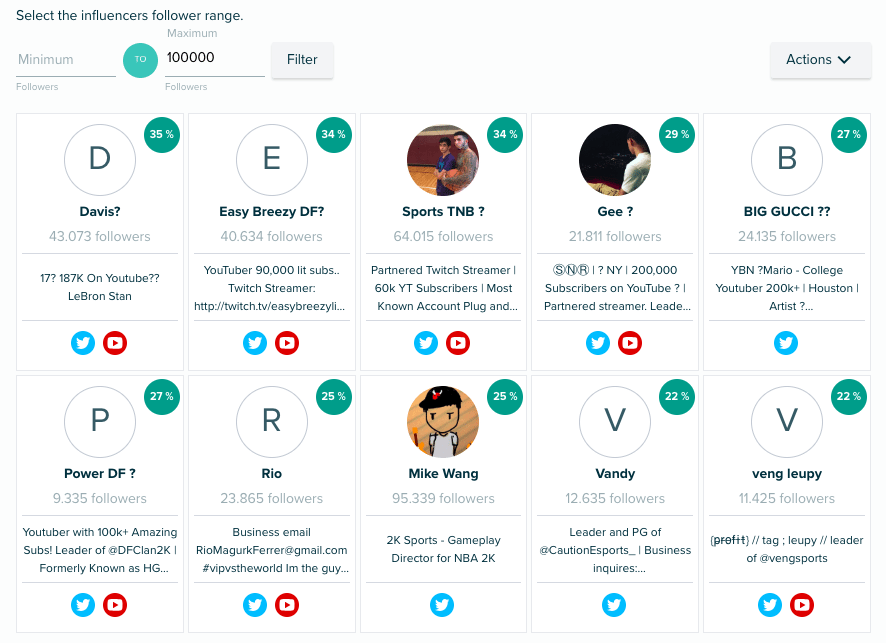Click the Vandy influencer name
This screenshot has width=886, height=643.
[x=615, y=473]
